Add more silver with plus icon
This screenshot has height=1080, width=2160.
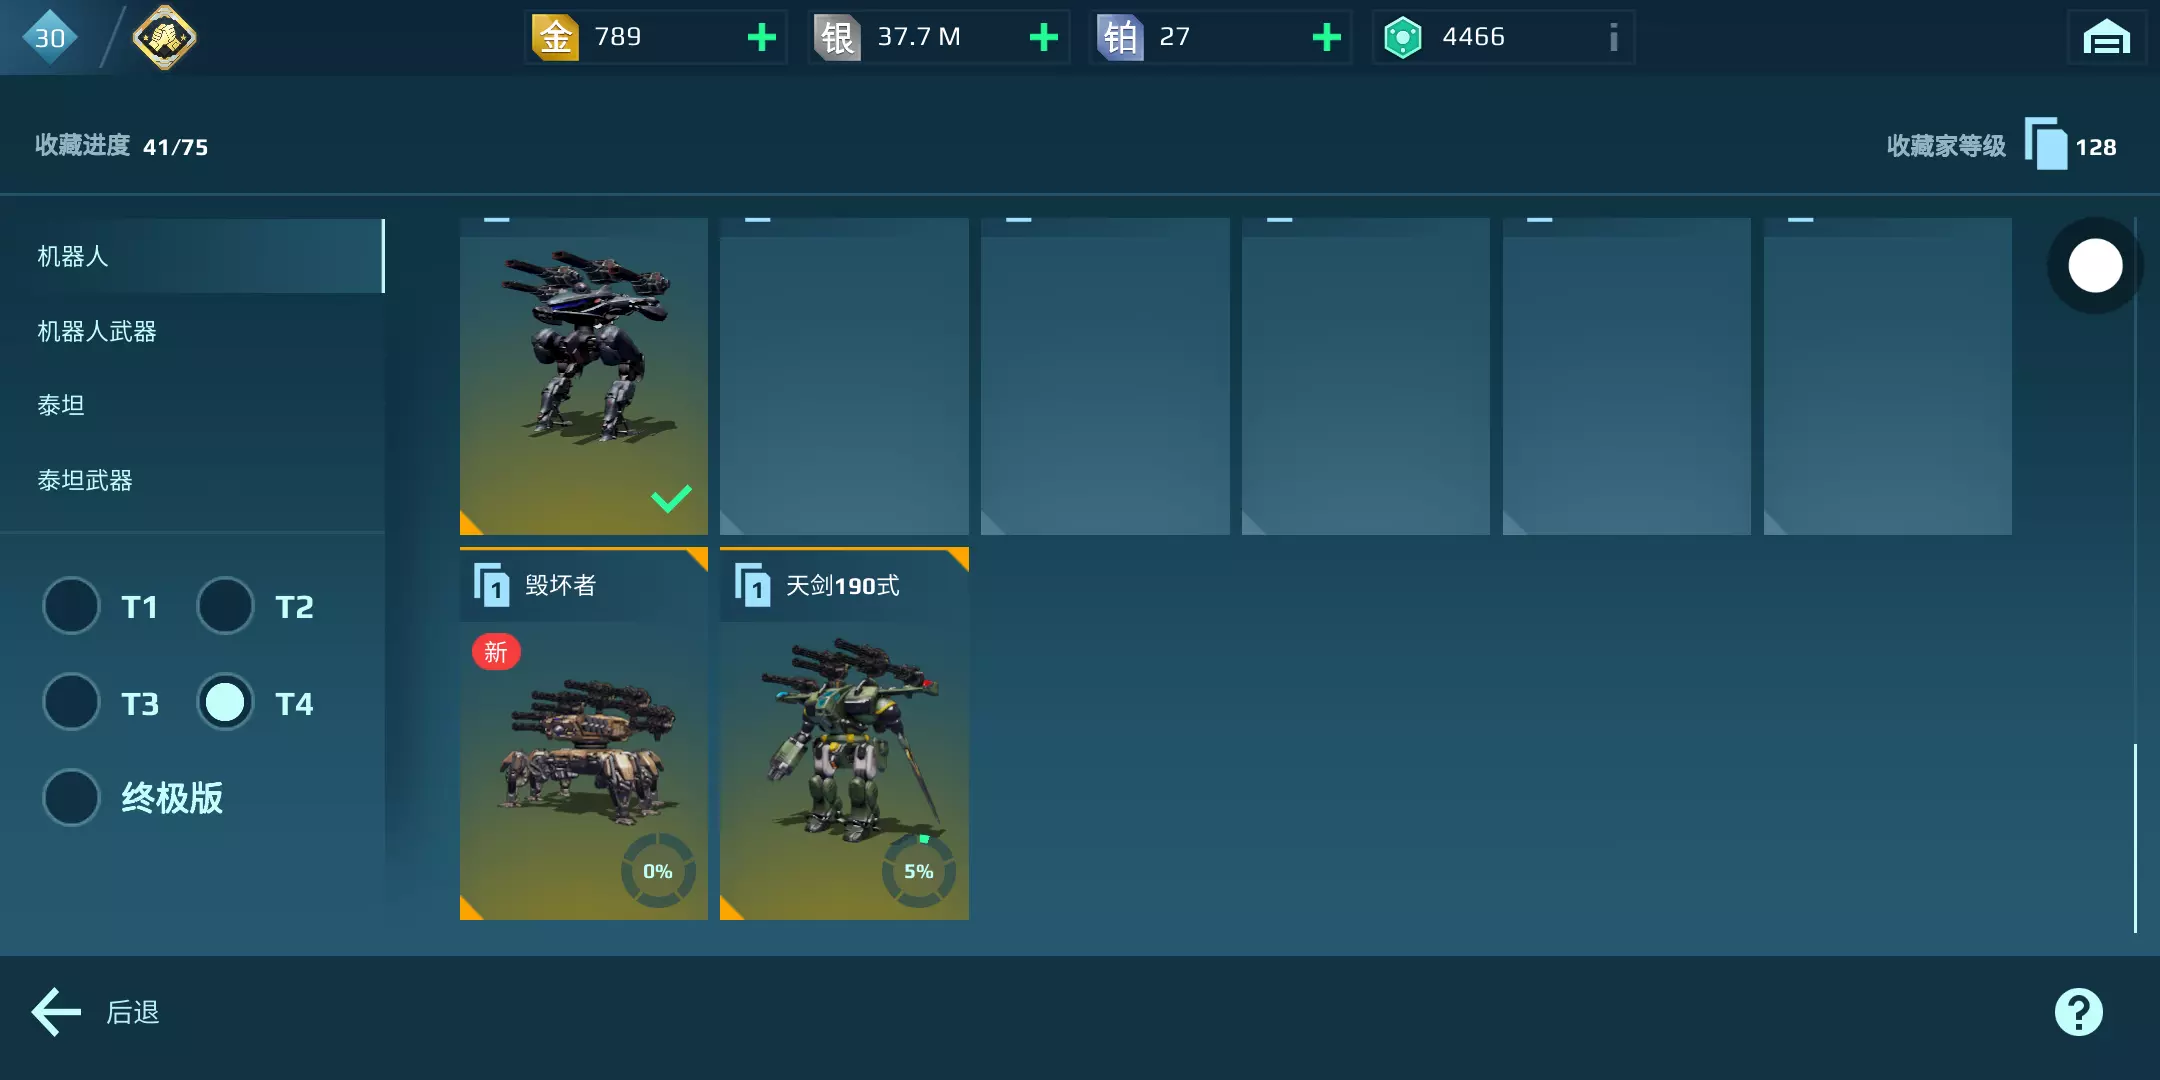[x=1044, y=37]
